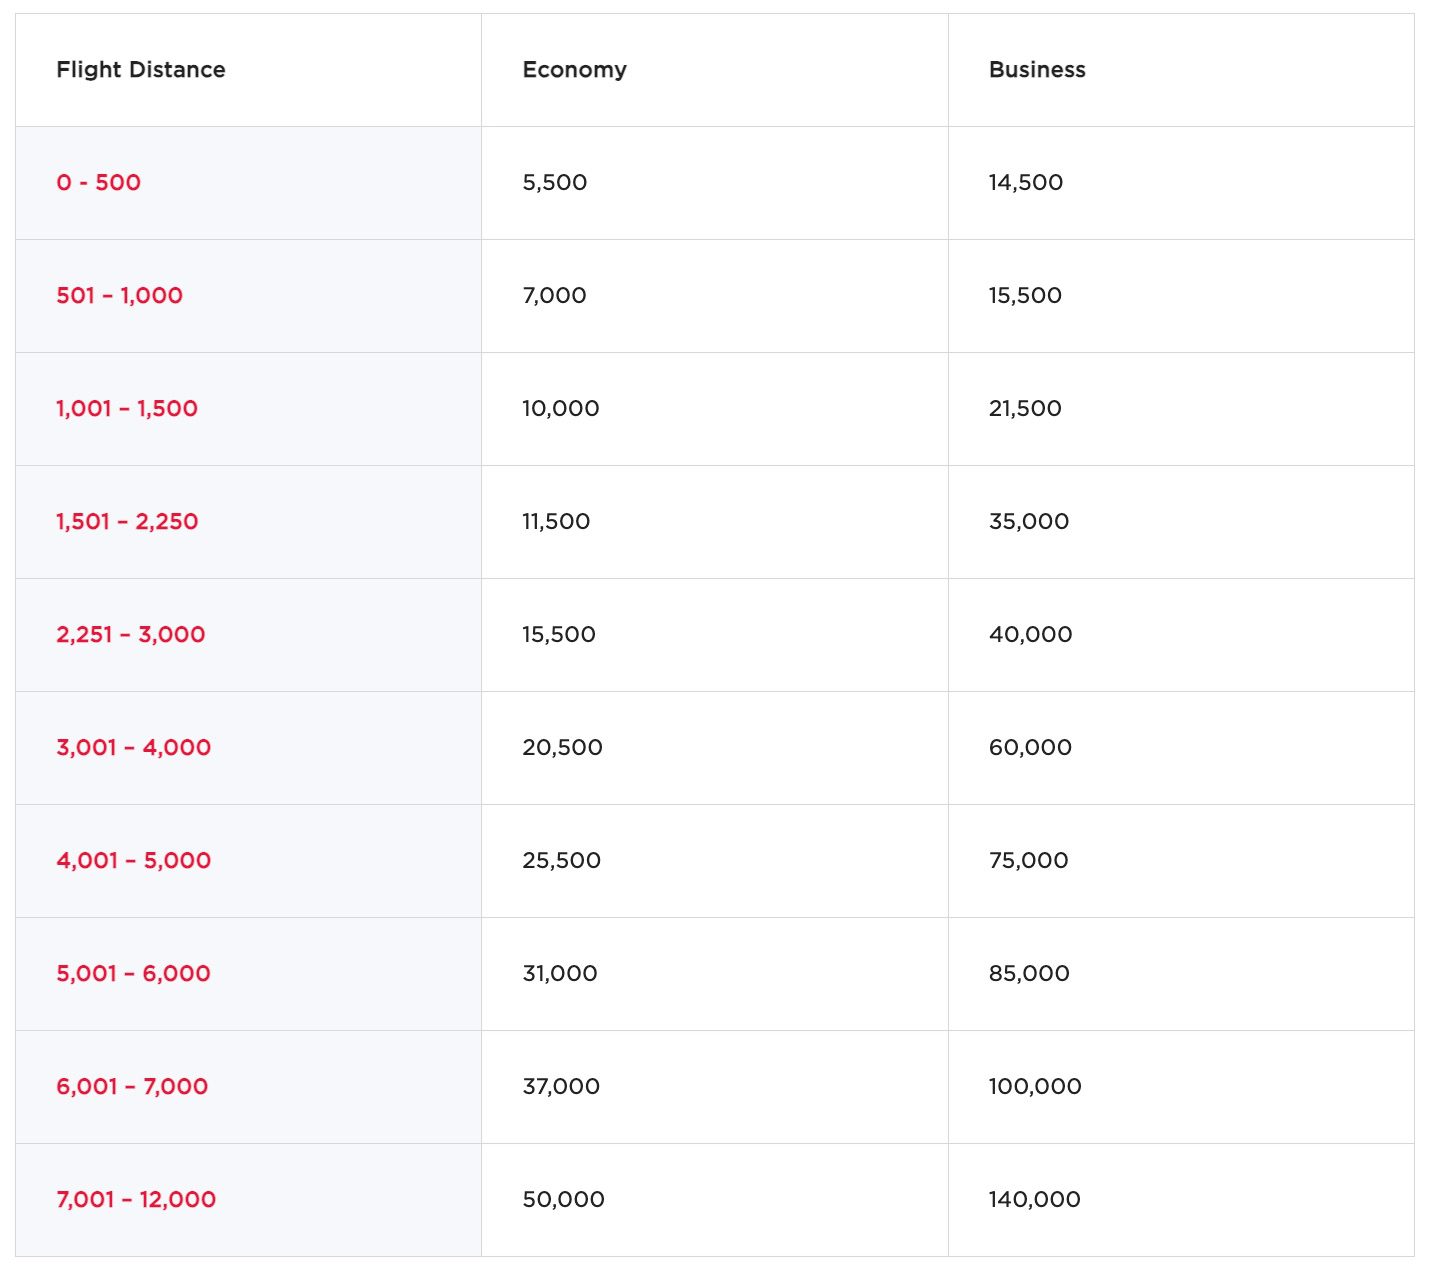
Task: Click the 25,500 Economy value
Action: [562, 861]
